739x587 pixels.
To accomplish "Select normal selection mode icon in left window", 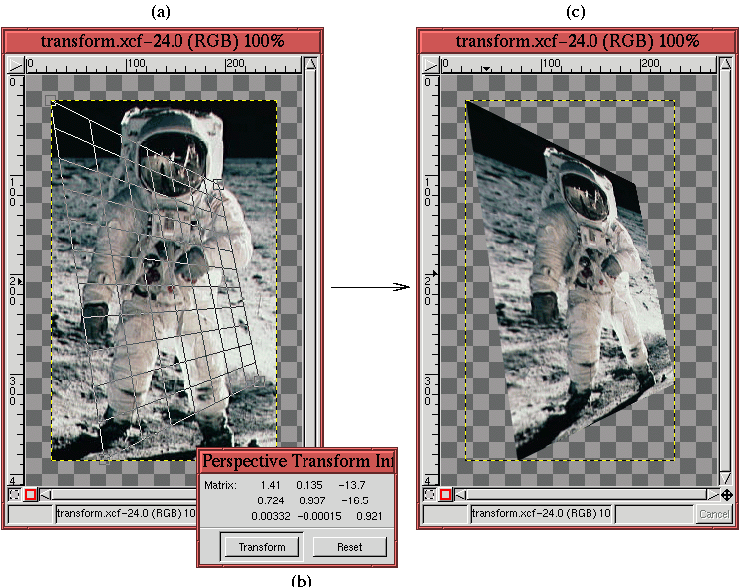I will tap(14, 495).
